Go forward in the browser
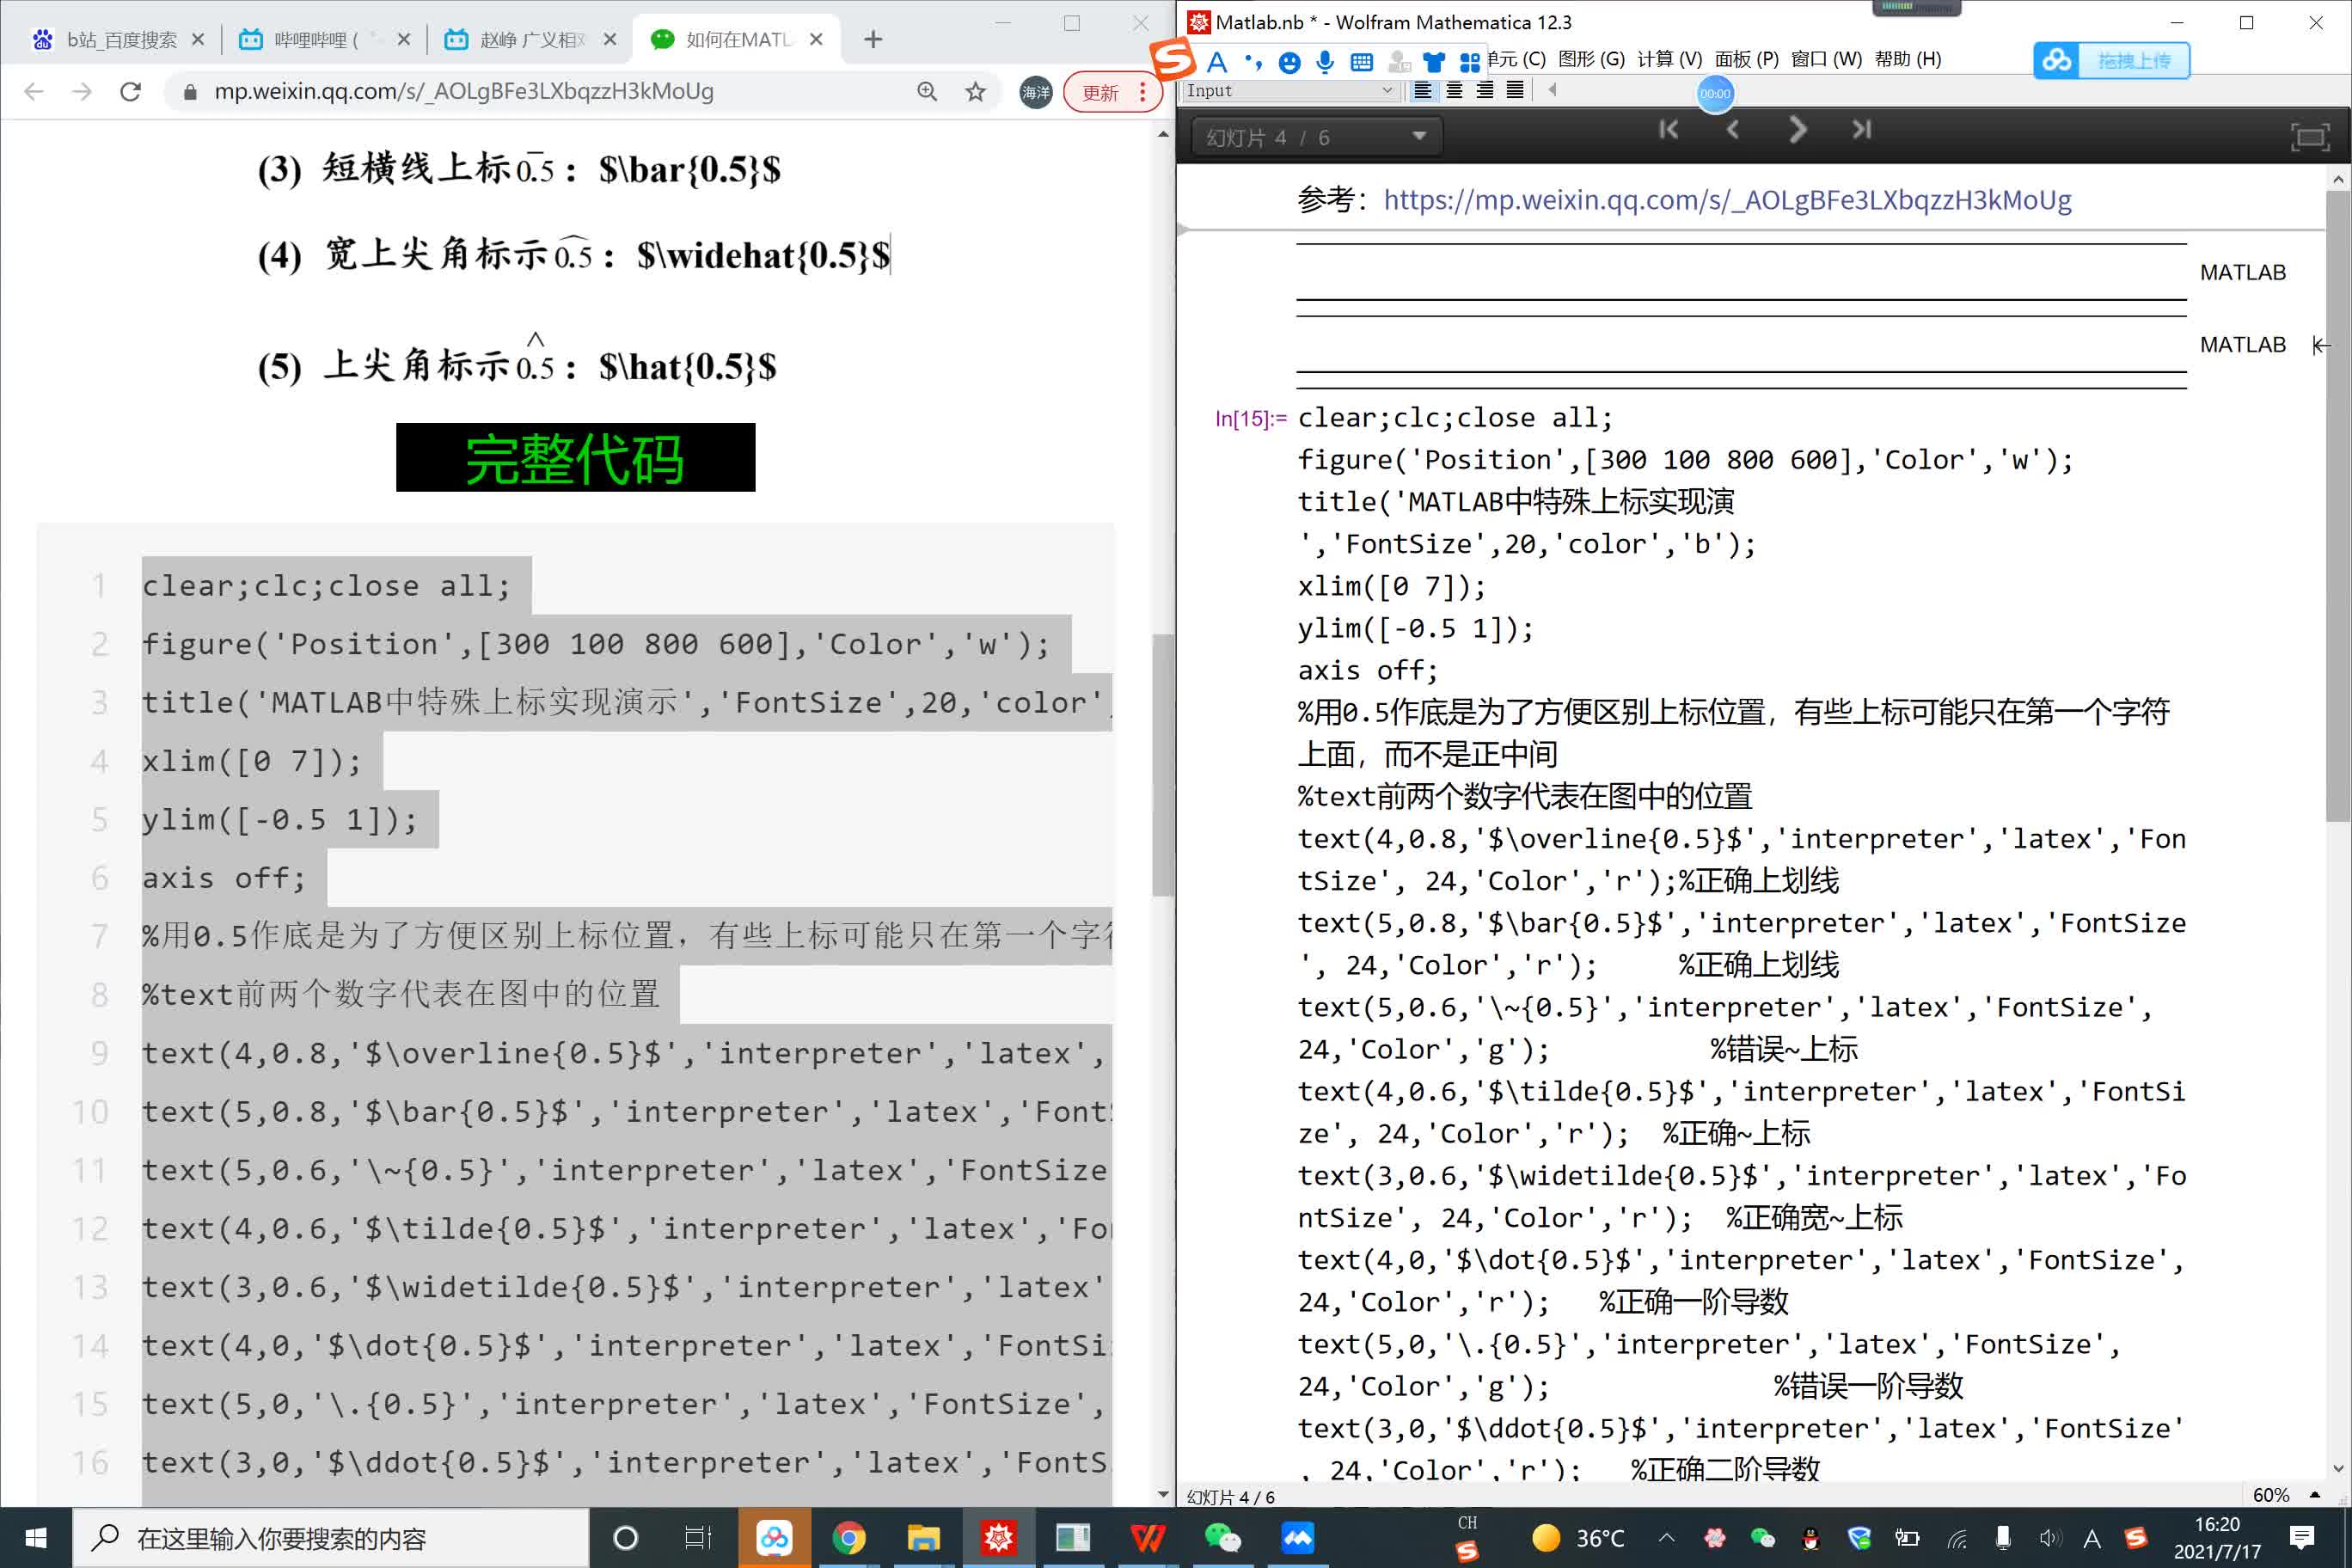The image size is (2352, 1568). (82, 92)
